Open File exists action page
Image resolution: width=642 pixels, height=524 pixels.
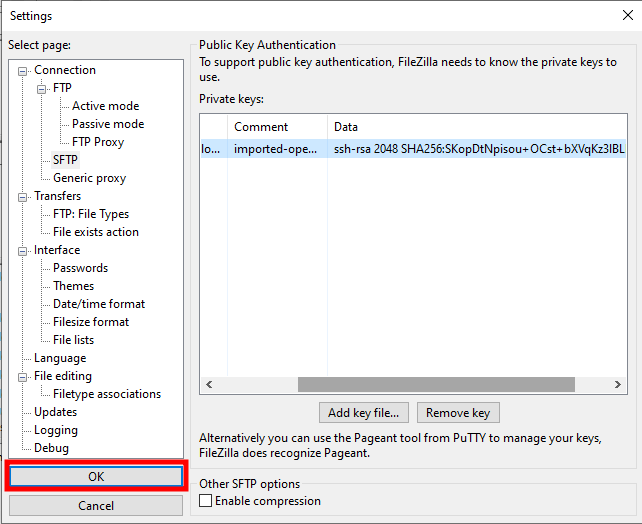pyautogui.click(x=96, y=232)
